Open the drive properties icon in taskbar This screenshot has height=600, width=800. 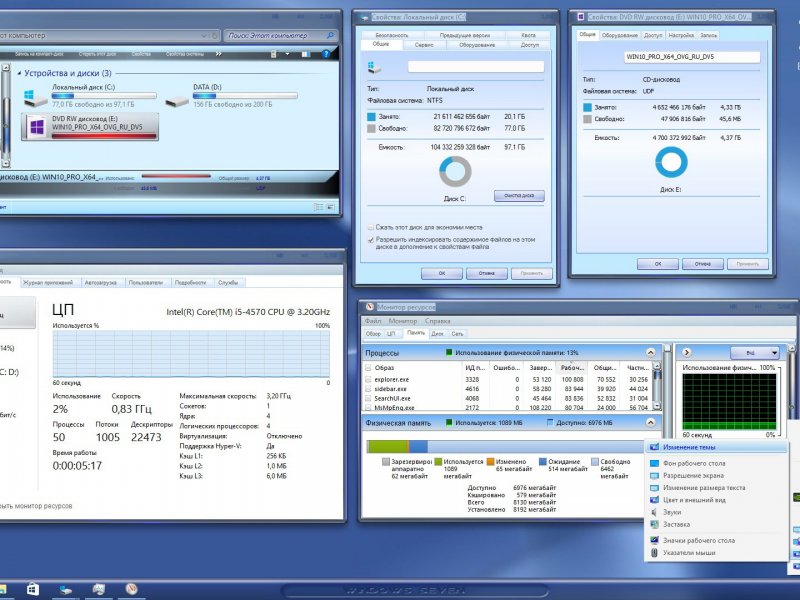tap(65, 589)
